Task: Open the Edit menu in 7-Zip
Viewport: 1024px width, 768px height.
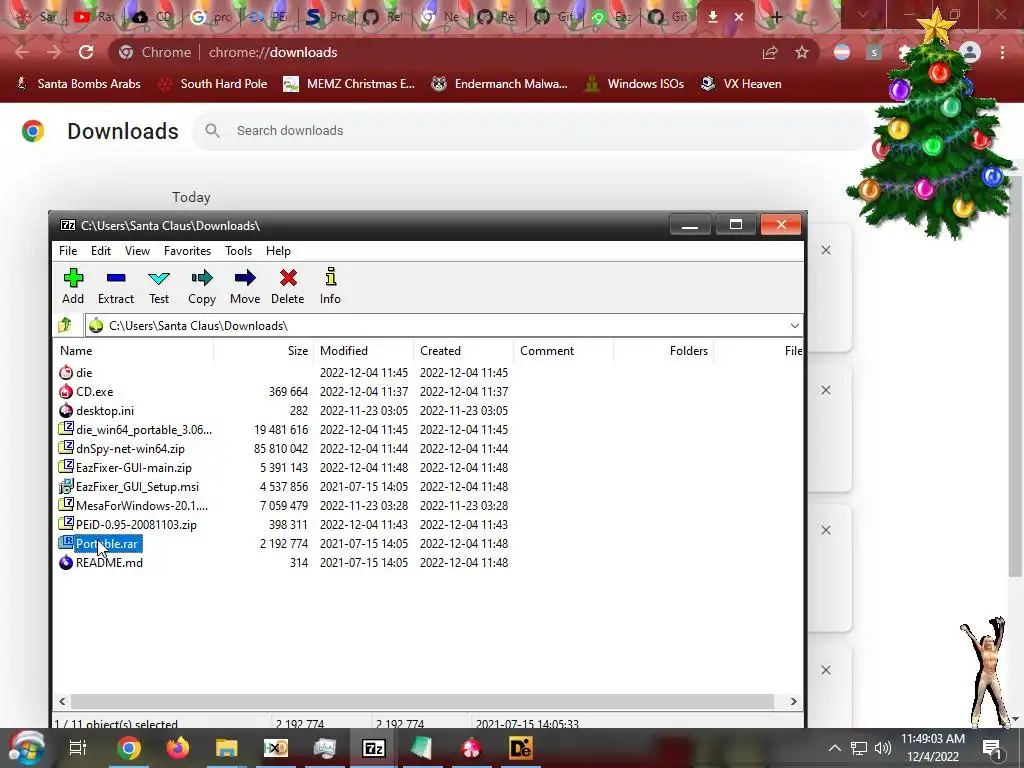Action: pos(101,251)
